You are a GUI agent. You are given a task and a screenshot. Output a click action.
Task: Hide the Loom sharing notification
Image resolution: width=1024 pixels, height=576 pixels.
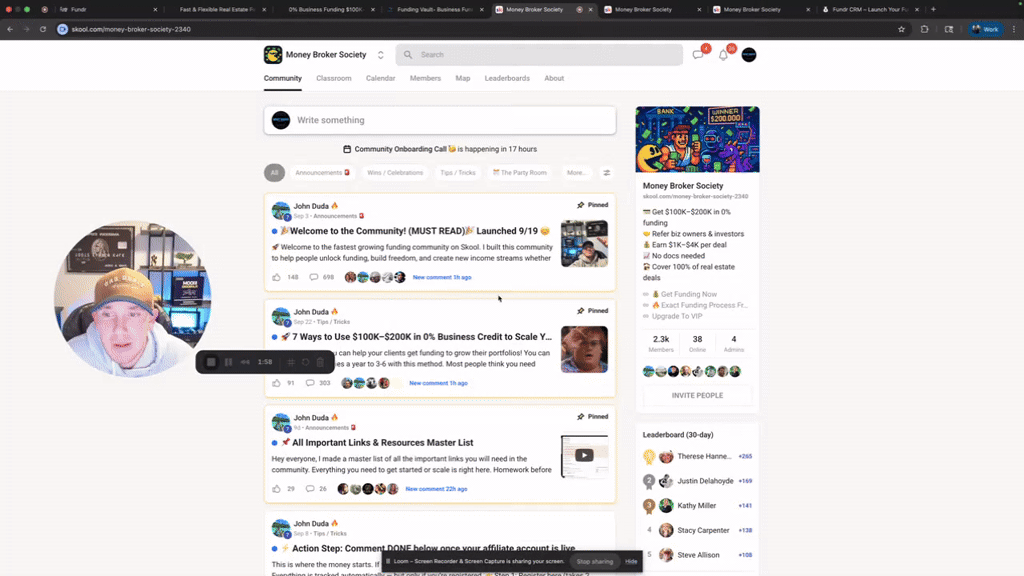coord(631,562)
